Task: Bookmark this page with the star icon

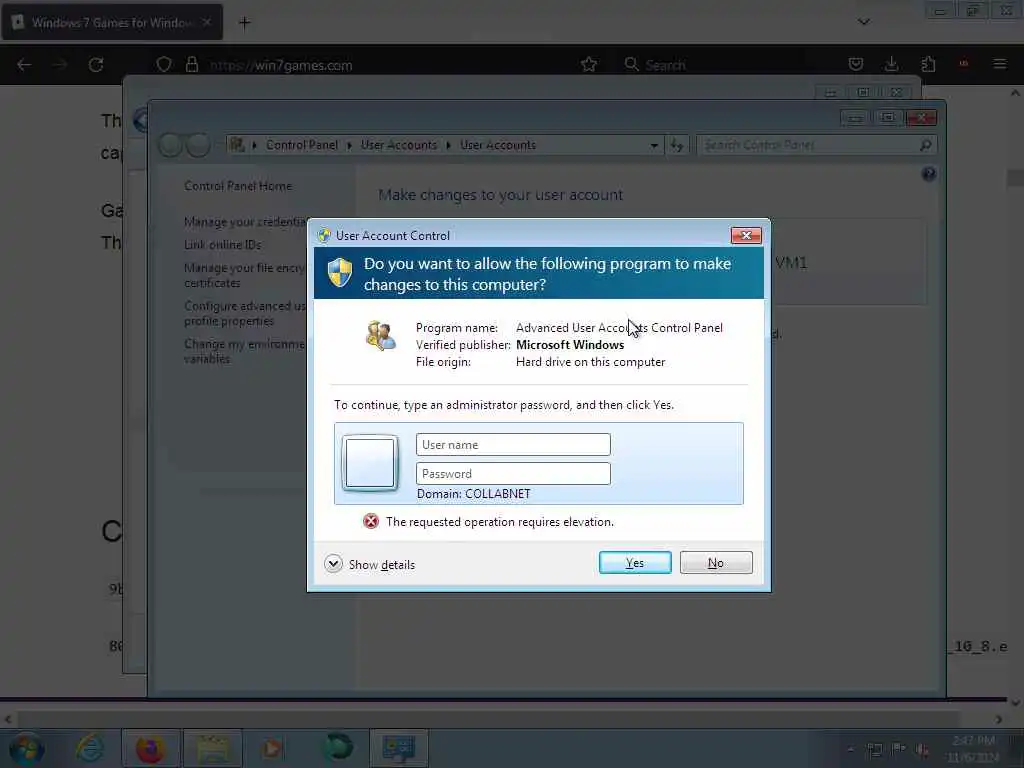Action: (588, 65)
